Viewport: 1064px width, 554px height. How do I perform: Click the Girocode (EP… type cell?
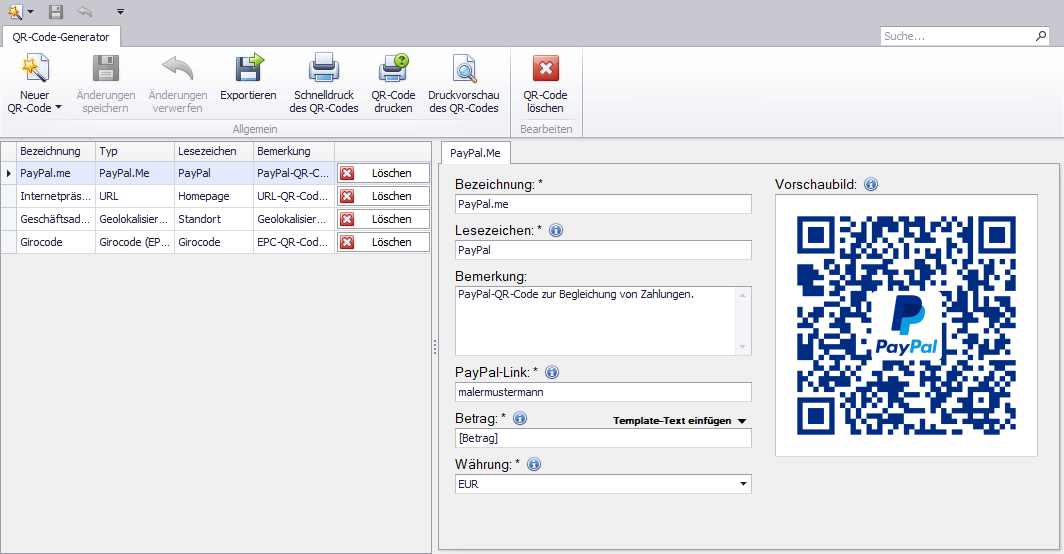pos(135,242)
